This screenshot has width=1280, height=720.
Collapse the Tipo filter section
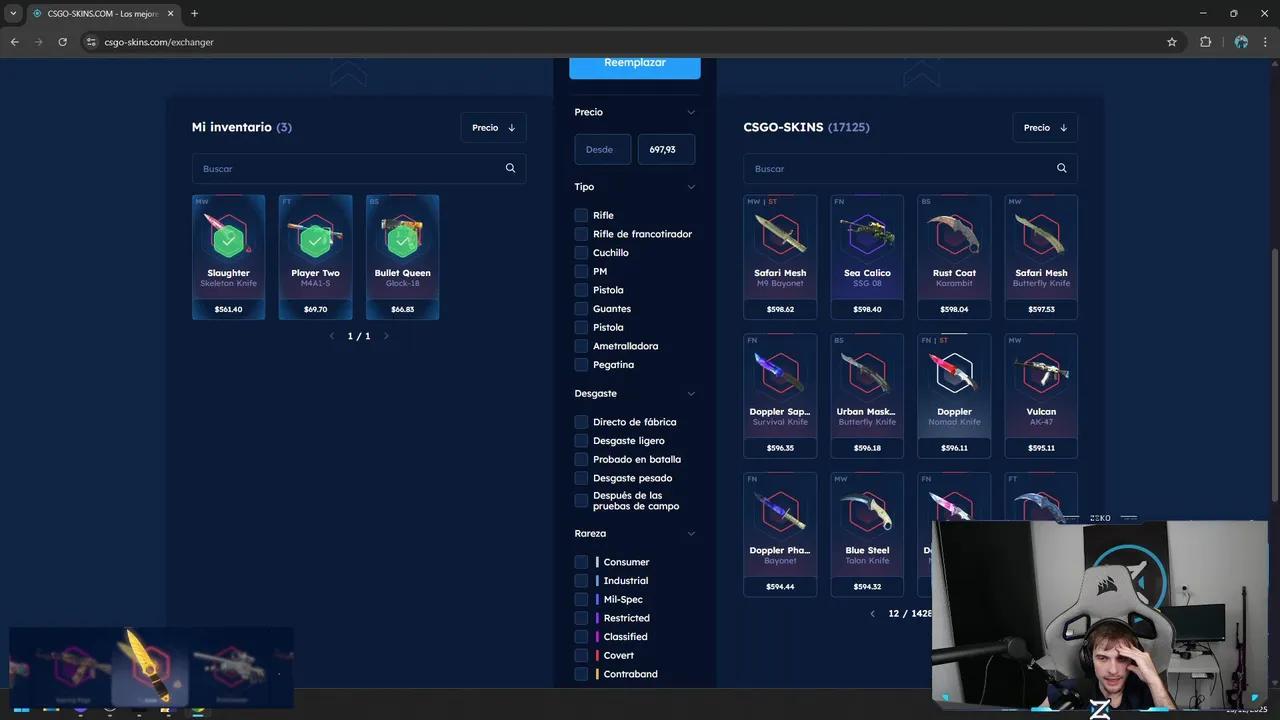(x=690, y=187)
